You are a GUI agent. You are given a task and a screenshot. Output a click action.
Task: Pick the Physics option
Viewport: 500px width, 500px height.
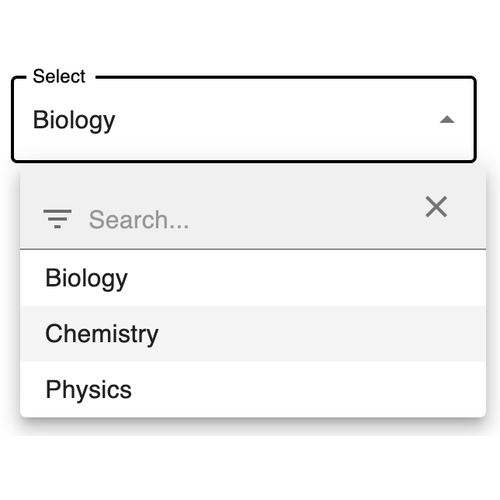coord(253,389)
